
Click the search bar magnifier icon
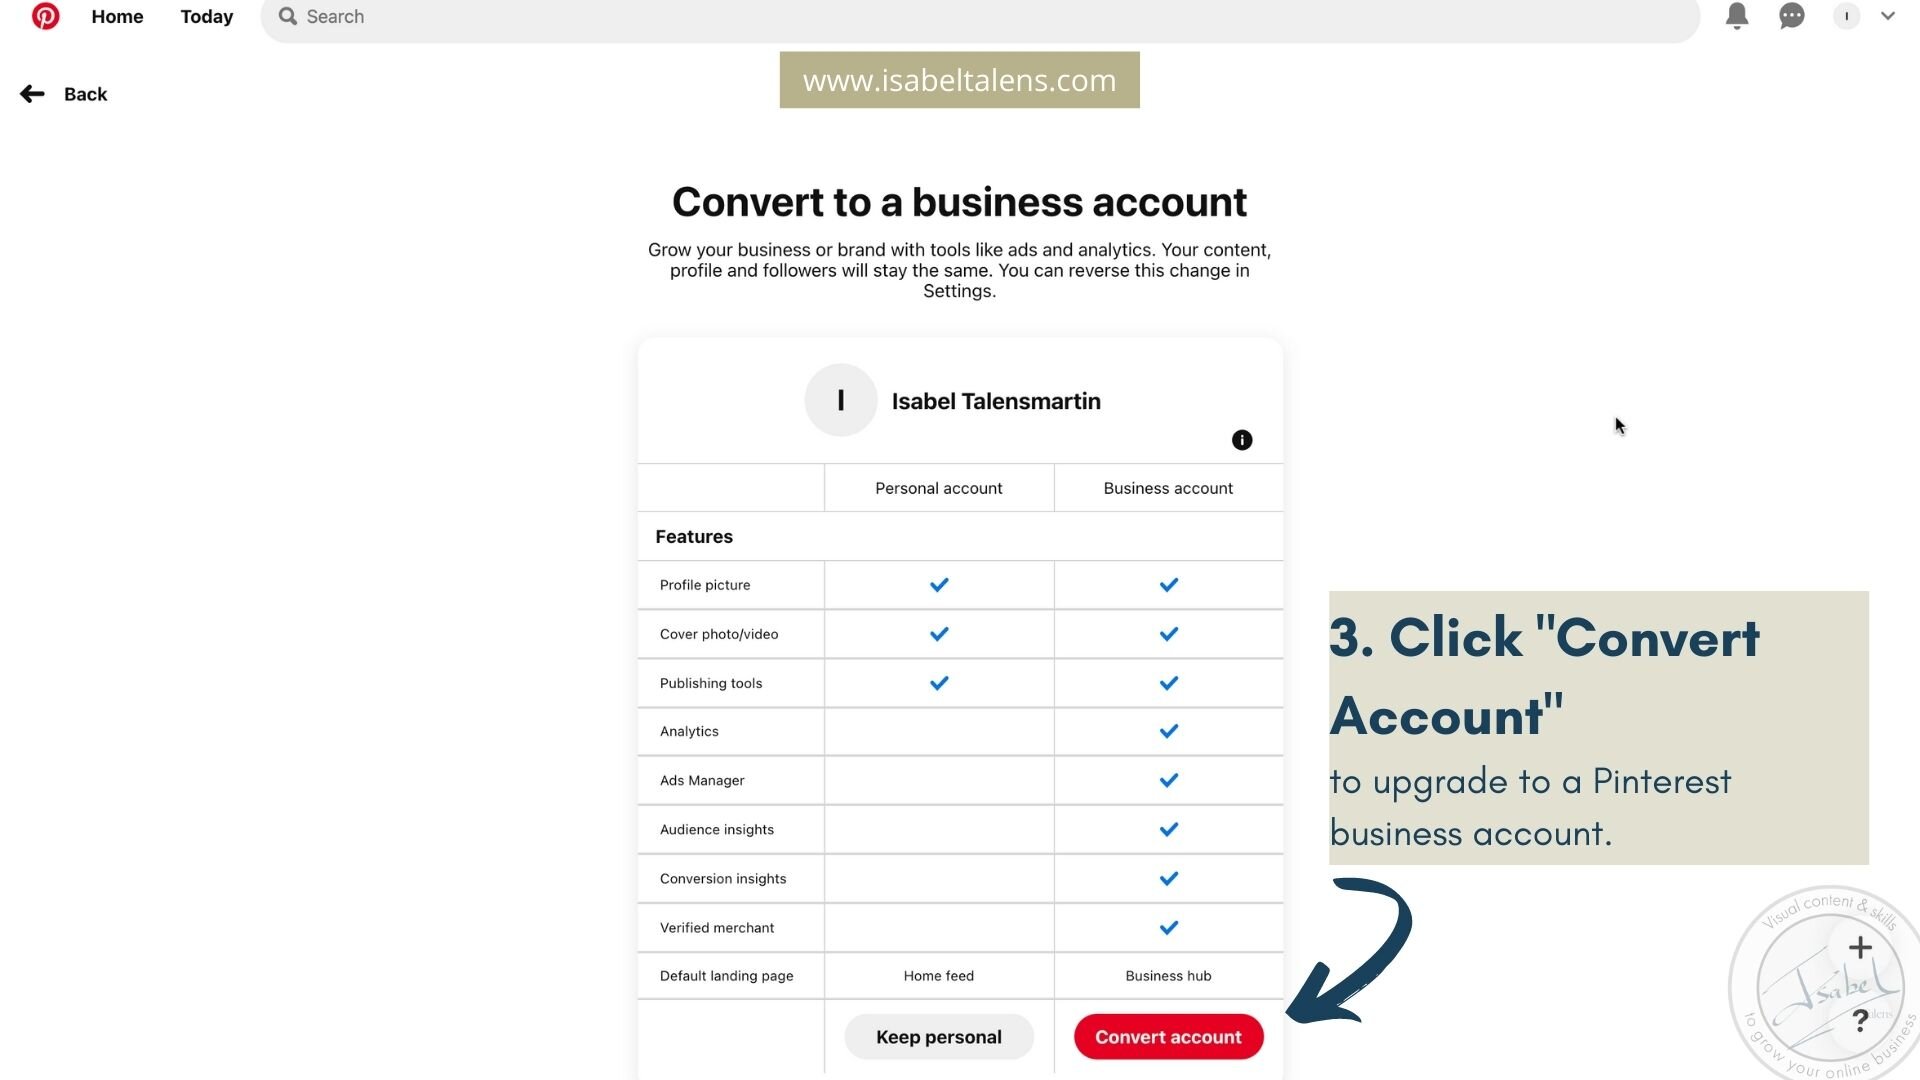[286, 15]
